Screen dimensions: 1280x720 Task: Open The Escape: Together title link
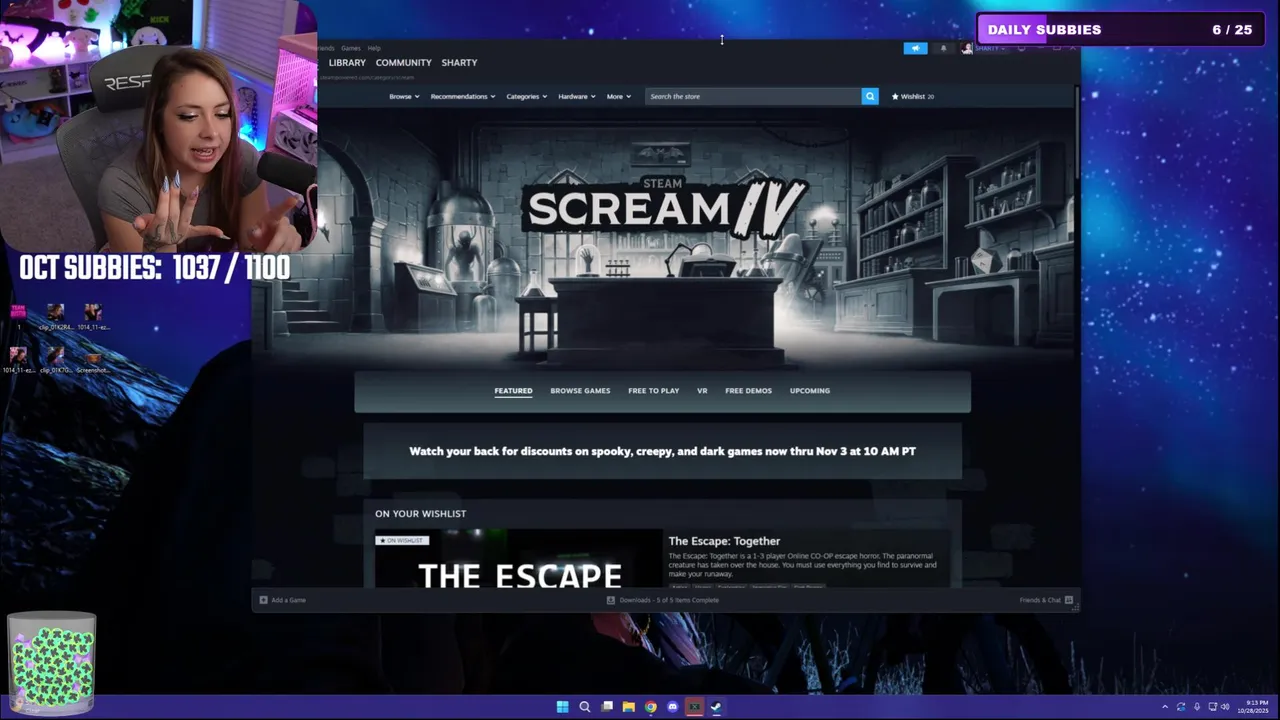(724, 541)
